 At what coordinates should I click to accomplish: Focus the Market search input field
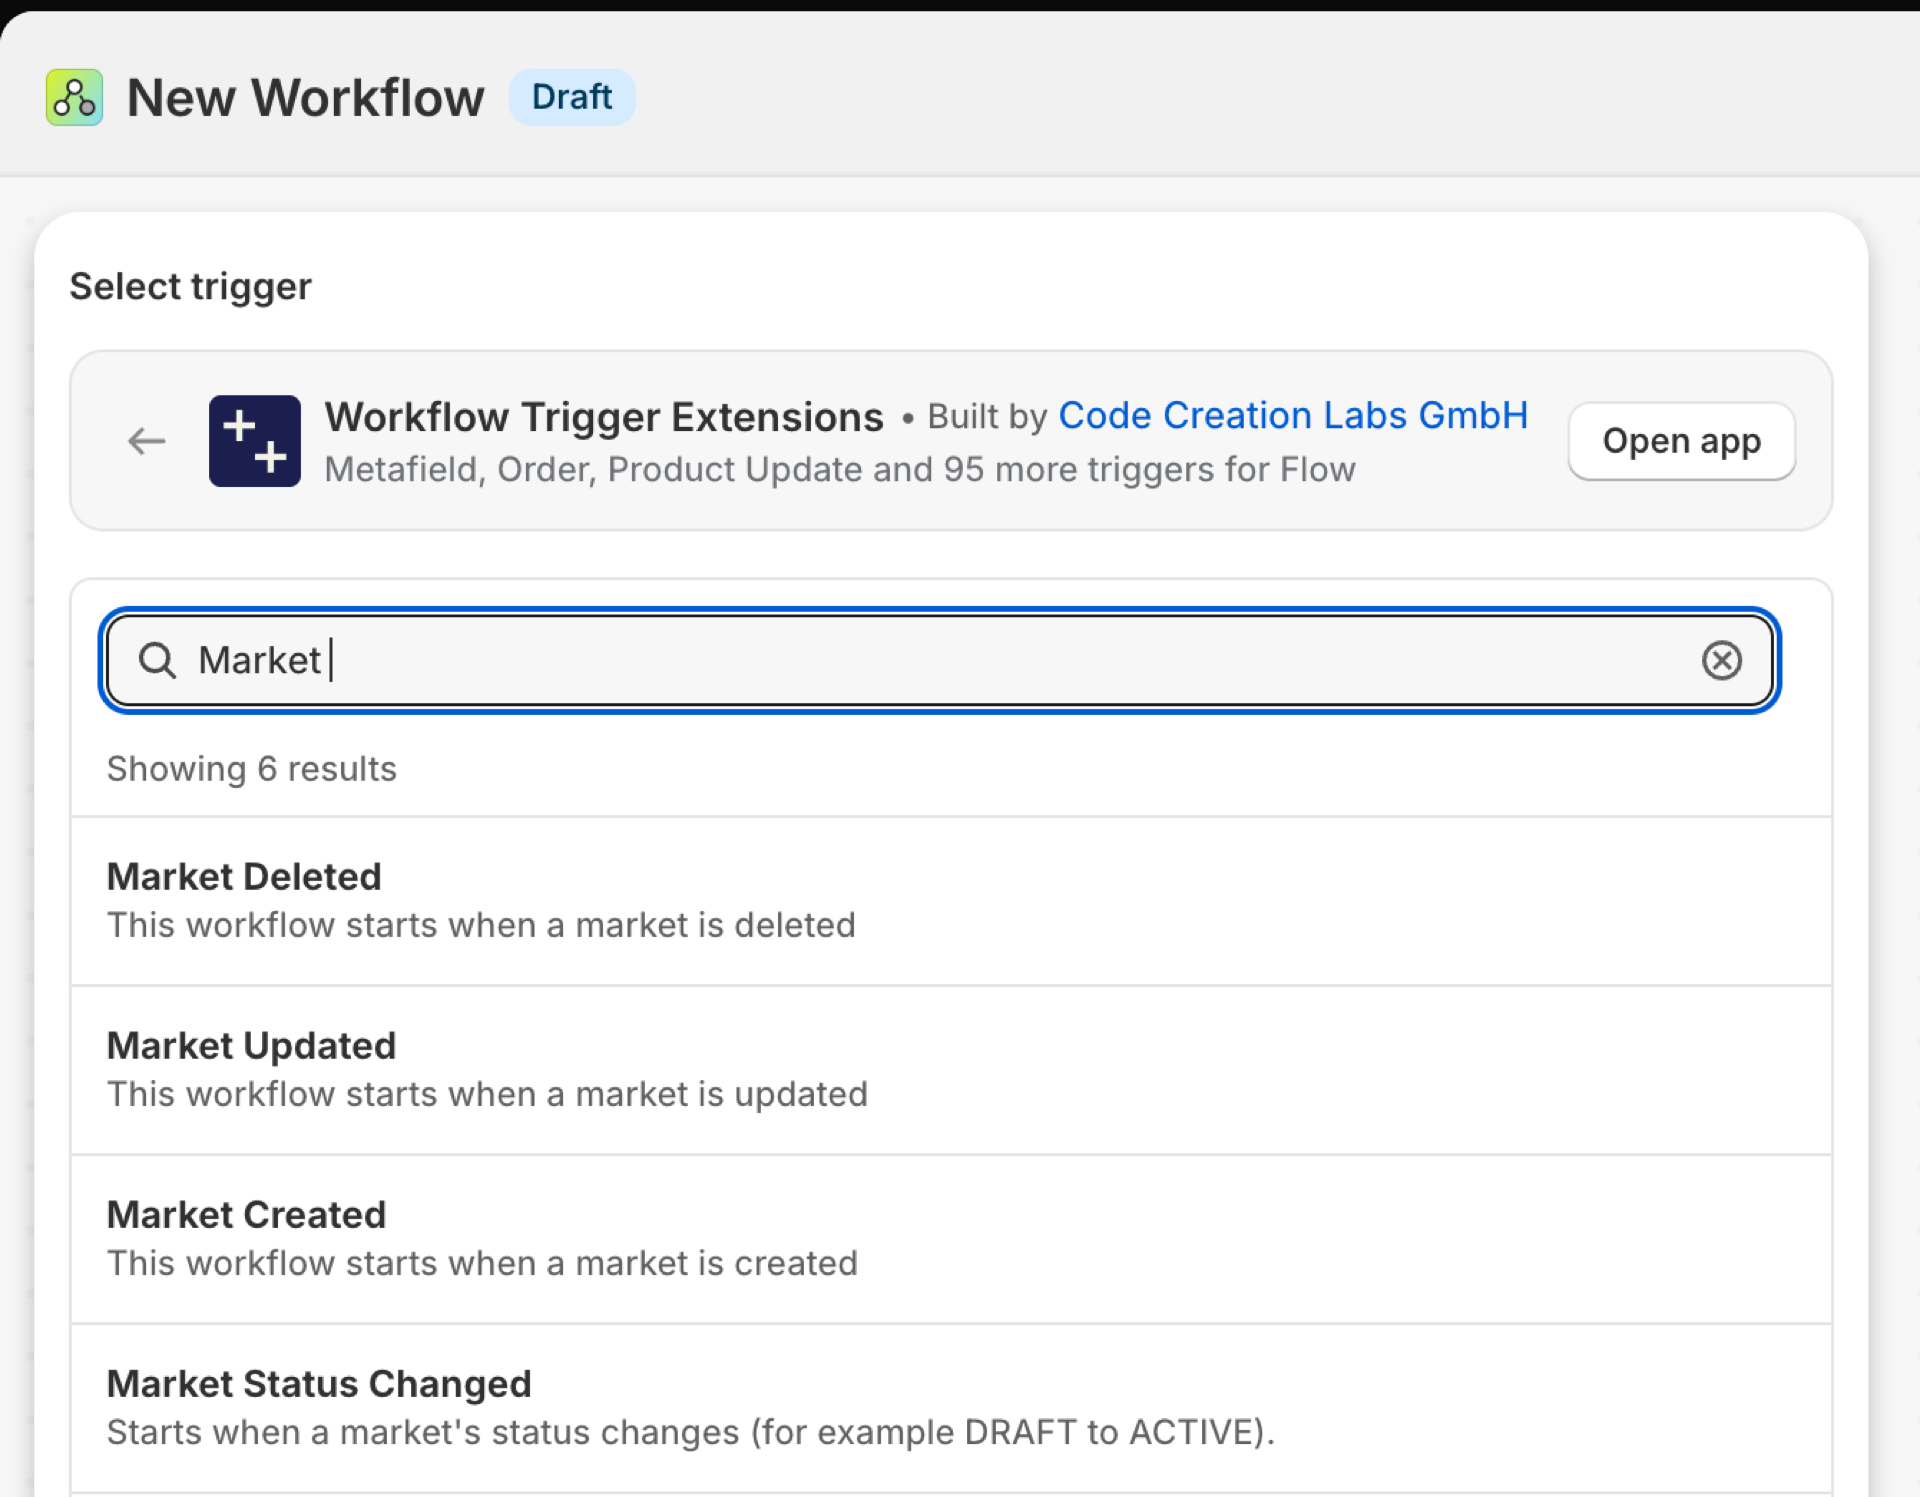click(940, 660)
